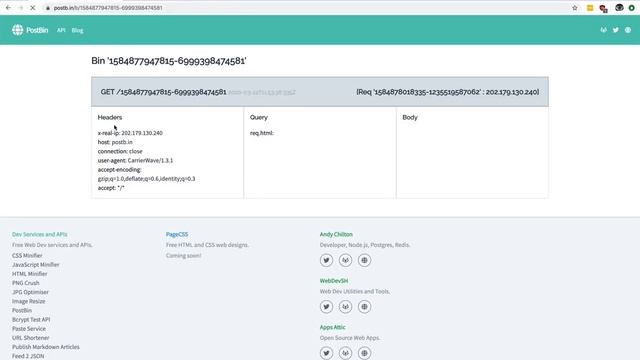Click the browser forward arrow
The width and height of the screenshot is (640, 360).
coord(20,8)
